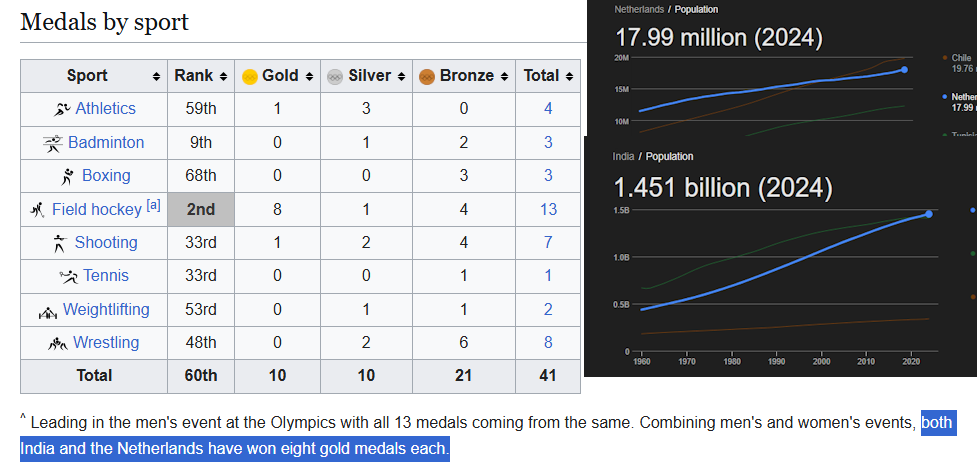Click the bronze medal icon in header
This screenshot has width=977, height=476.
tap(426, 76)
